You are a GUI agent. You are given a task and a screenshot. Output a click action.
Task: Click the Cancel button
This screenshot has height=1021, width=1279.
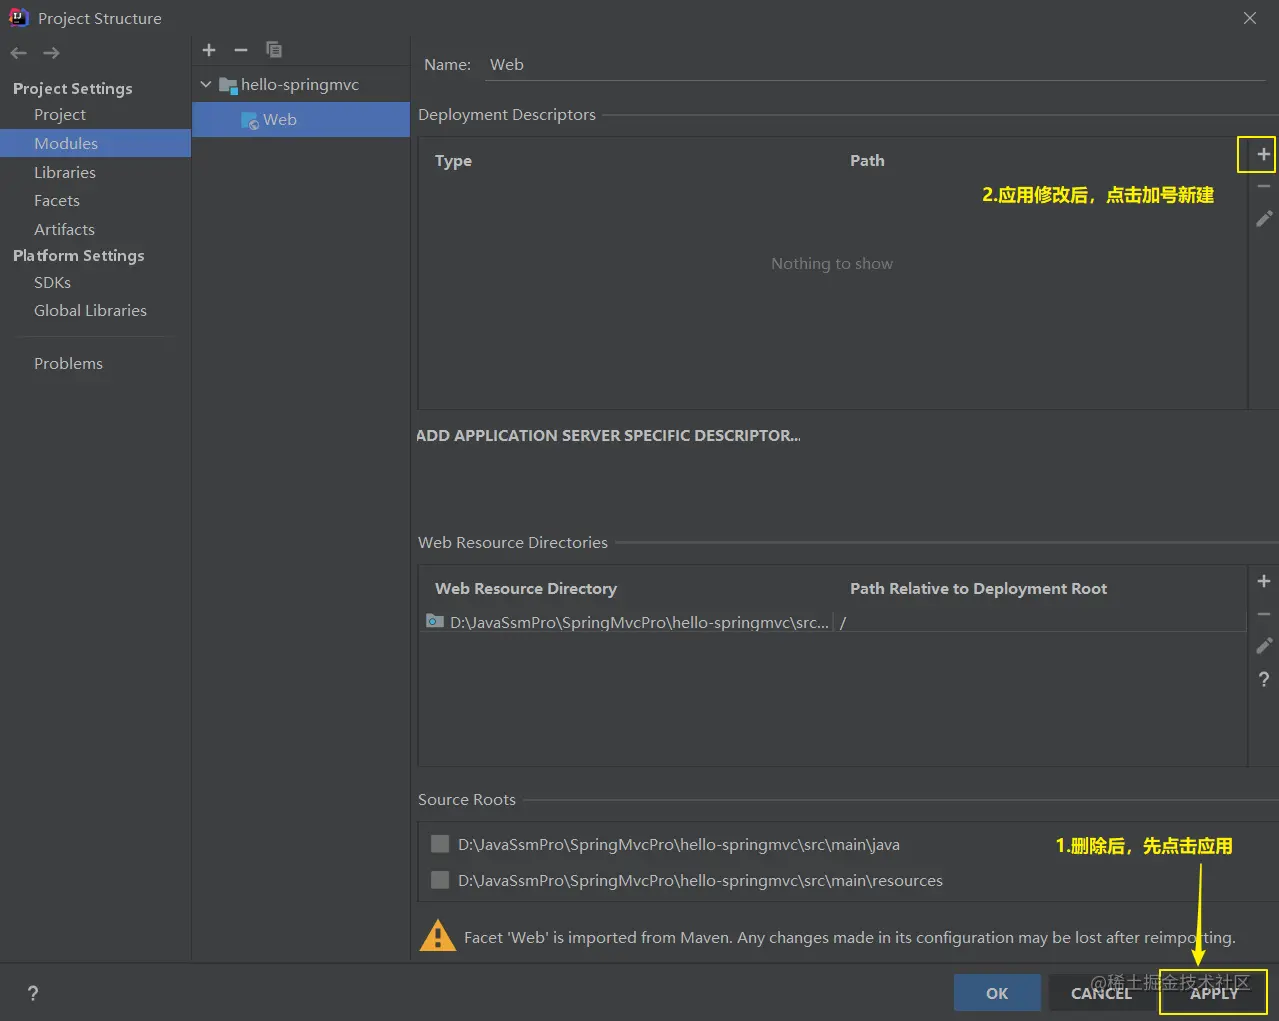click(x=1101, y=993)
